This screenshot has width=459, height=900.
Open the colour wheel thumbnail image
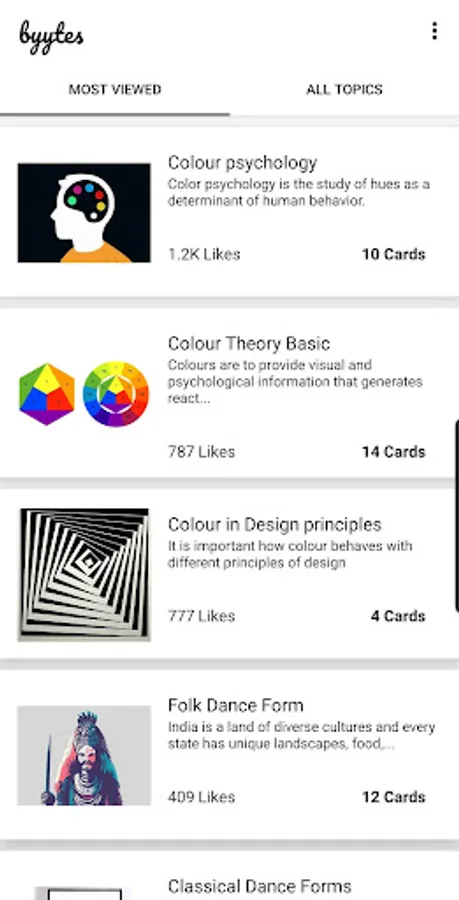[x=116, y=394]
